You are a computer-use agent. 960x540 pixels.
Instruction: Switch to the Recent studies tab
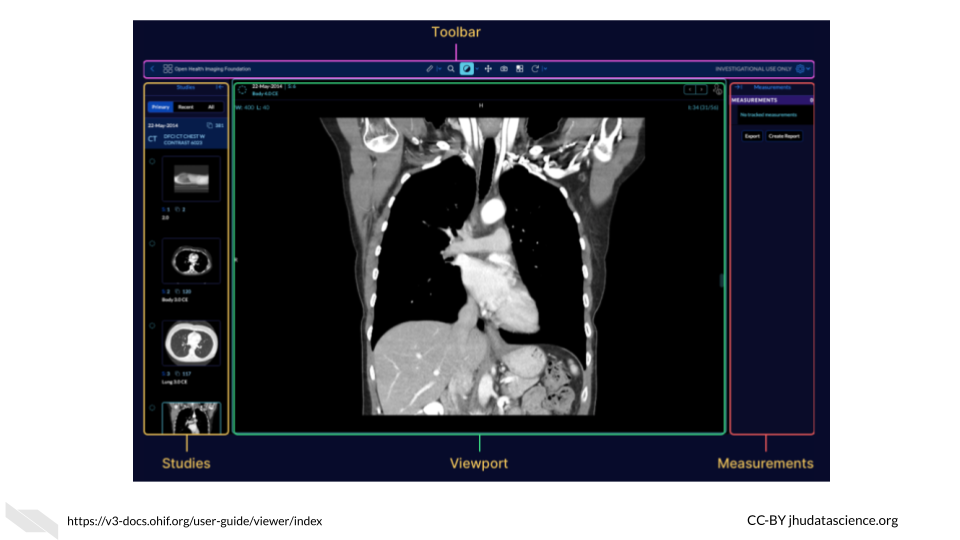[x=186, y=106]
